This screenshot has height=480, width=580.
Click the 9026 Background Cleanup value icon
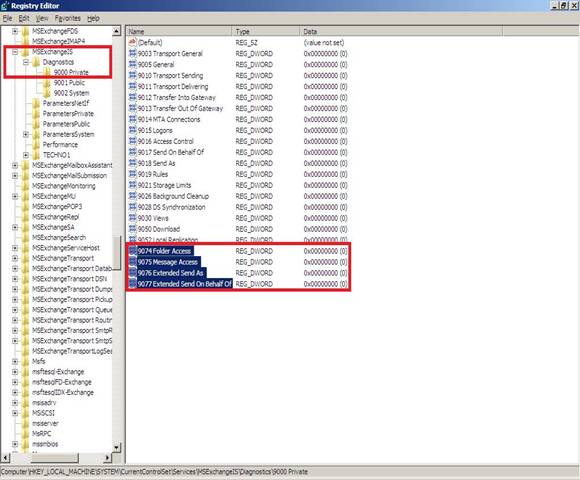(132, 196)
